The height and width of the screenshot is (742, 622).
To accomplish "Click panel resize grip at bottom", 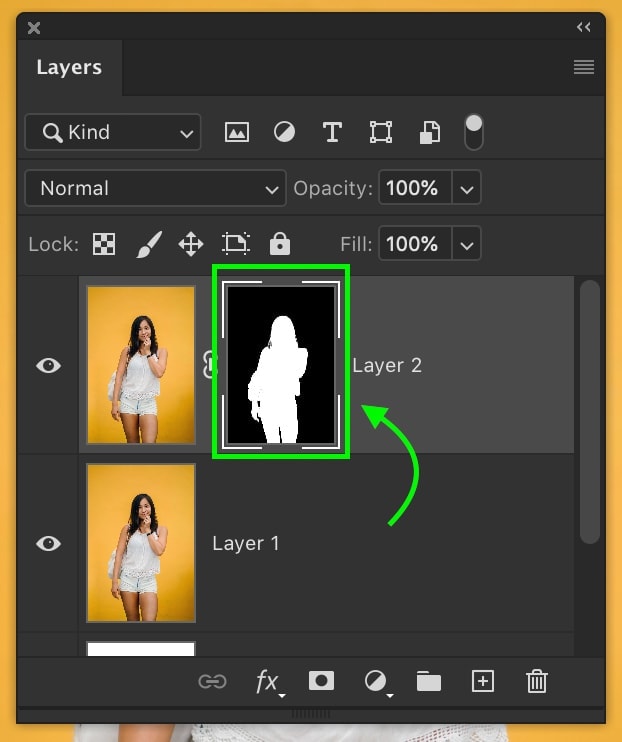I will (311, 713).
